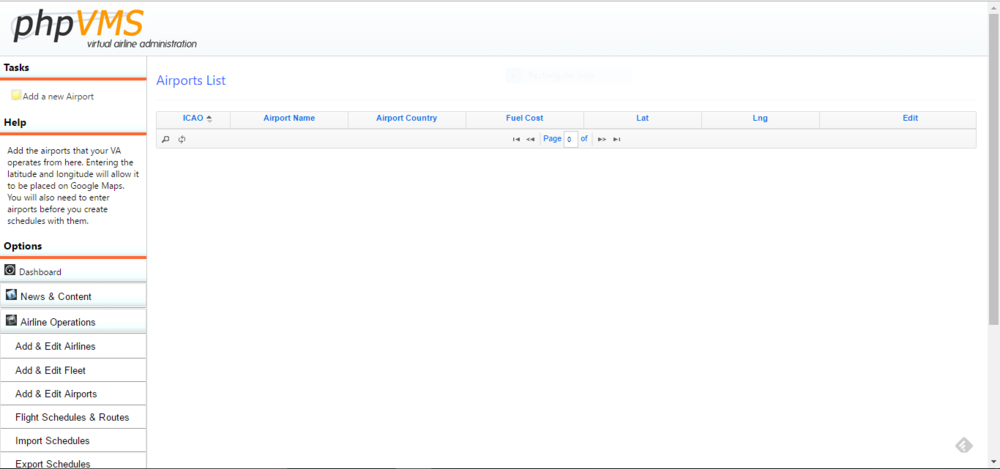Click the reload grid icon

point(181,139)
